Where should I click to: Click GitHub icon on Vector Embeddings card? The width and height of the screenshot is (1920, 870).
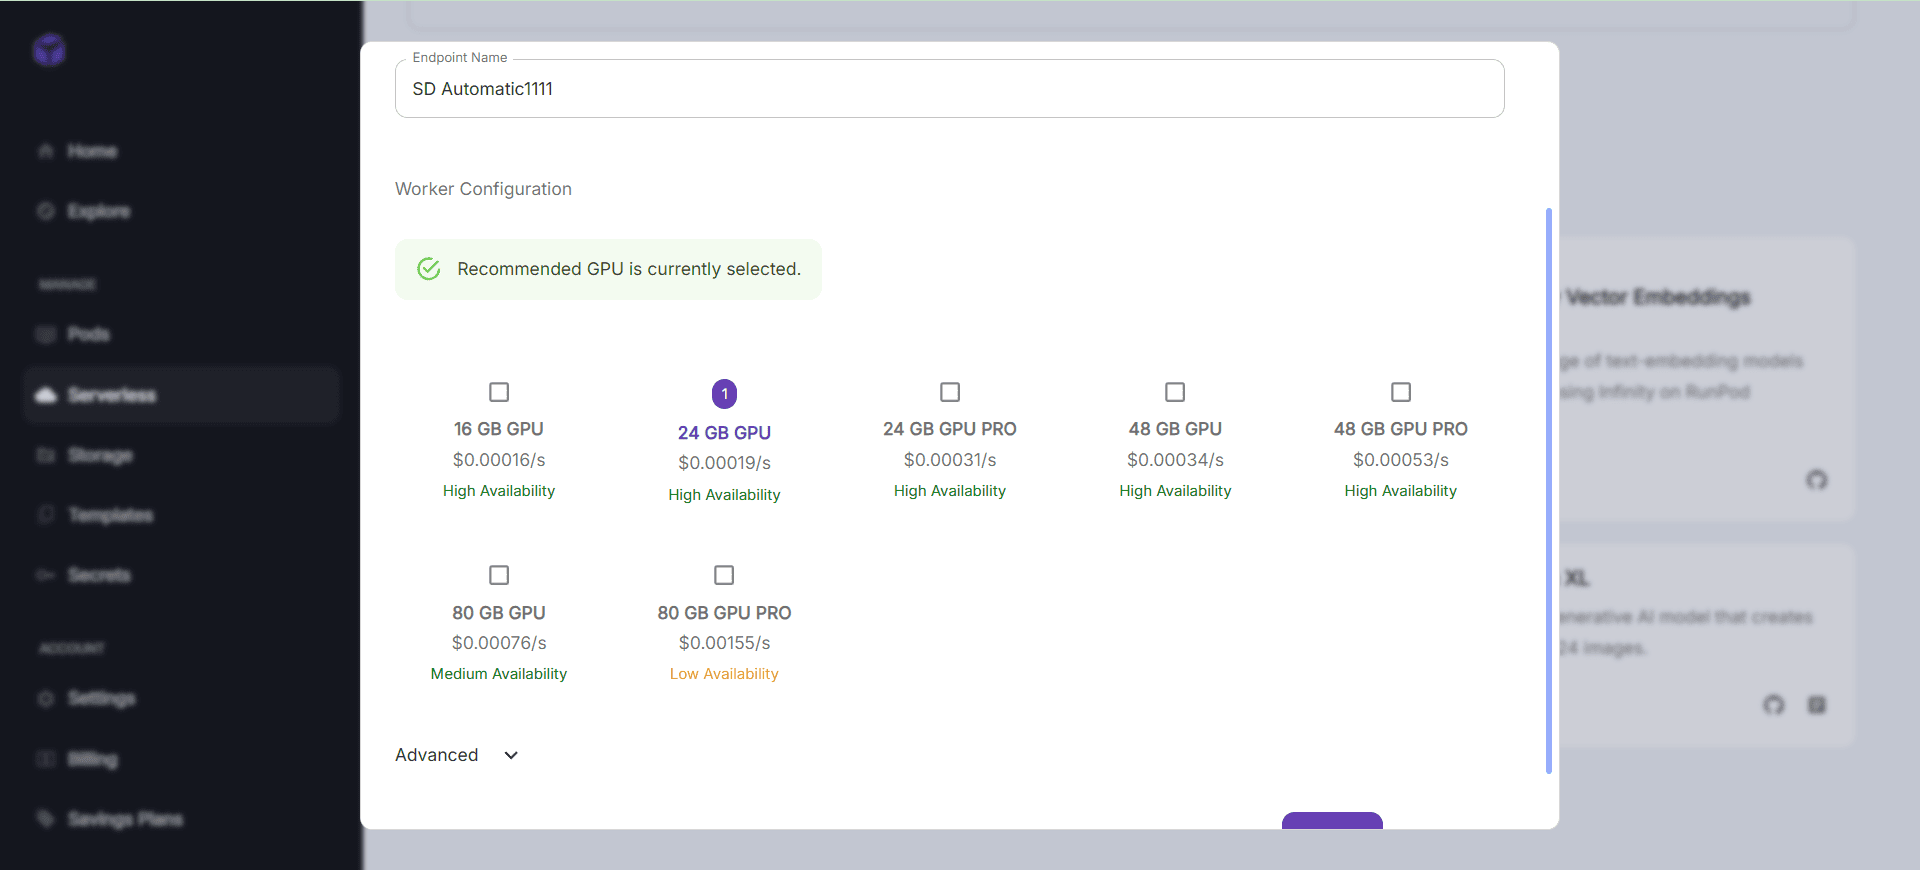click(x=1817, y=480)
